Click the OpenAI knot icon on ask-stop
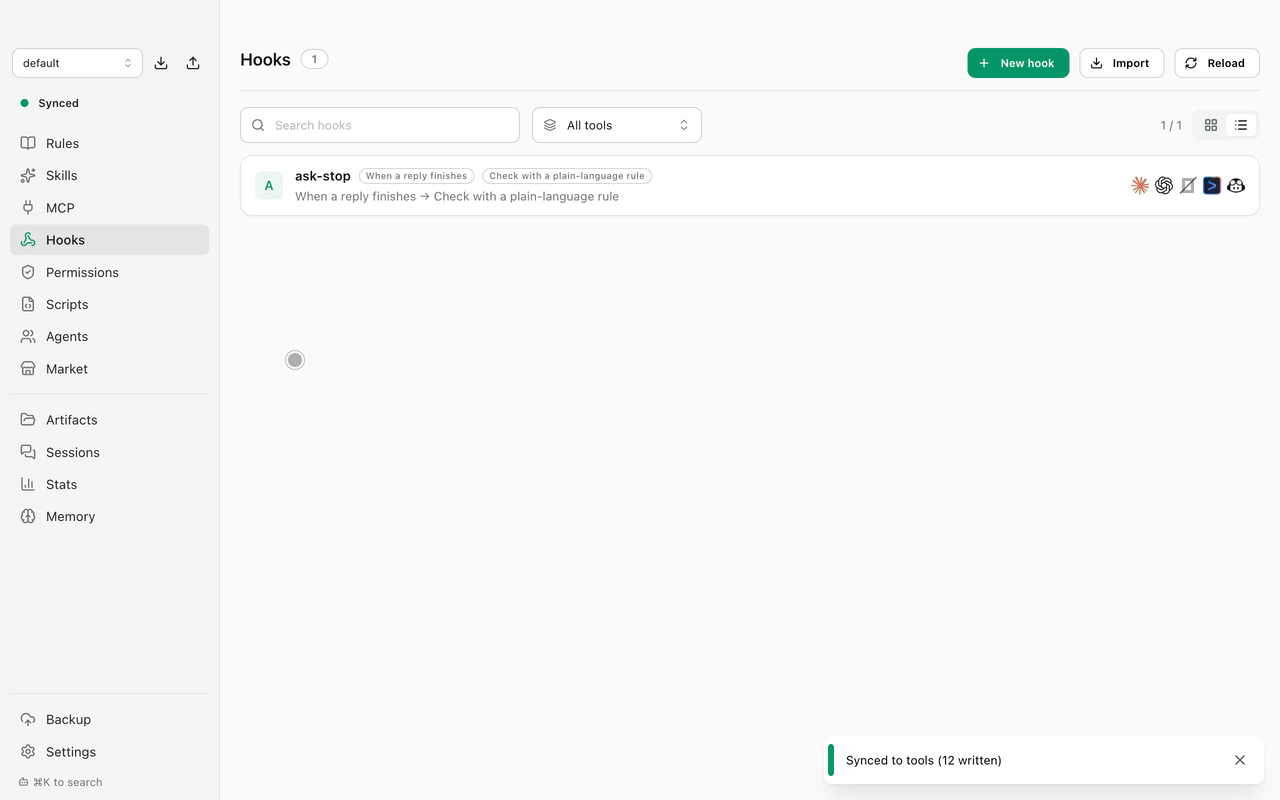The width and height of the screenshot is (1280, 800). (1164, 185)
